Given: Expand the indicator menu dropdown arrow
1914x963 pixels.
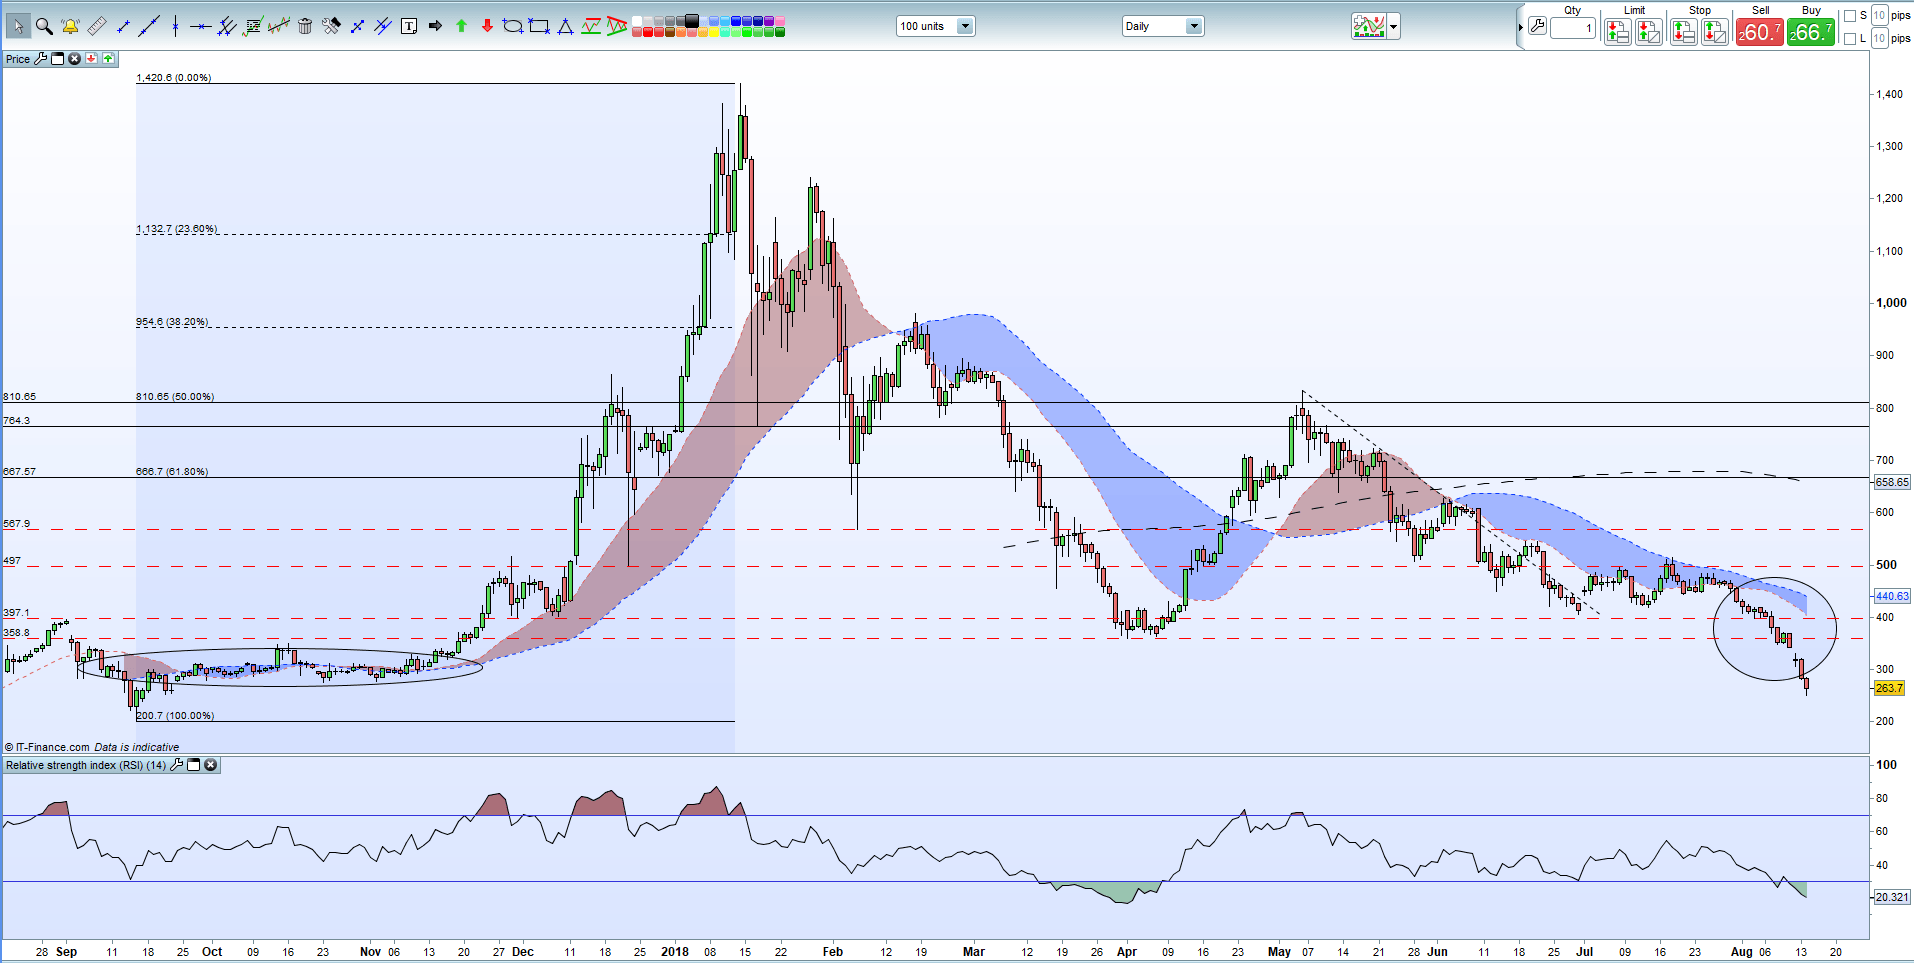Looking at the screenshot, I should [1394, 27].
